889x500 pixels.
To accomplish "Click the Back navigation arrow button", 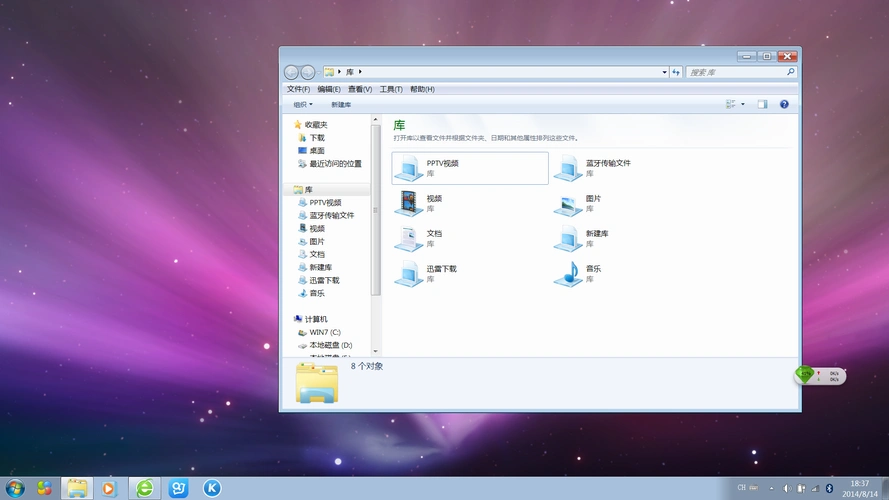I will tap(291, 72).
